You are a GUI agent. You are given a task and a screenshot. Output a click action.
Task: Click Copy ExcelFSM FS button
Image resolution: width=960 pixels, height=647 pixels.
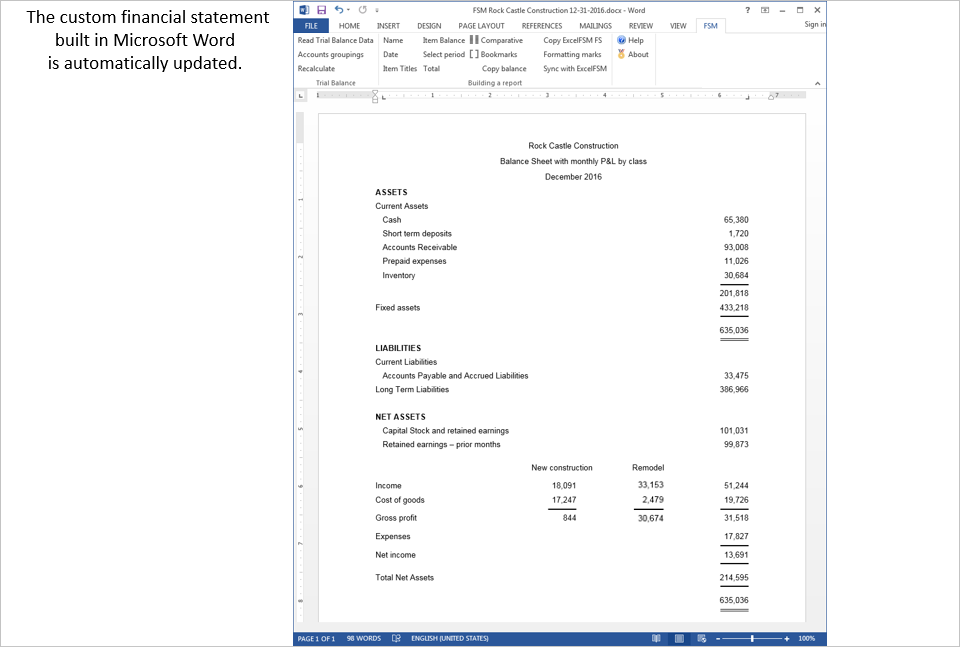[x=572, y=40]
